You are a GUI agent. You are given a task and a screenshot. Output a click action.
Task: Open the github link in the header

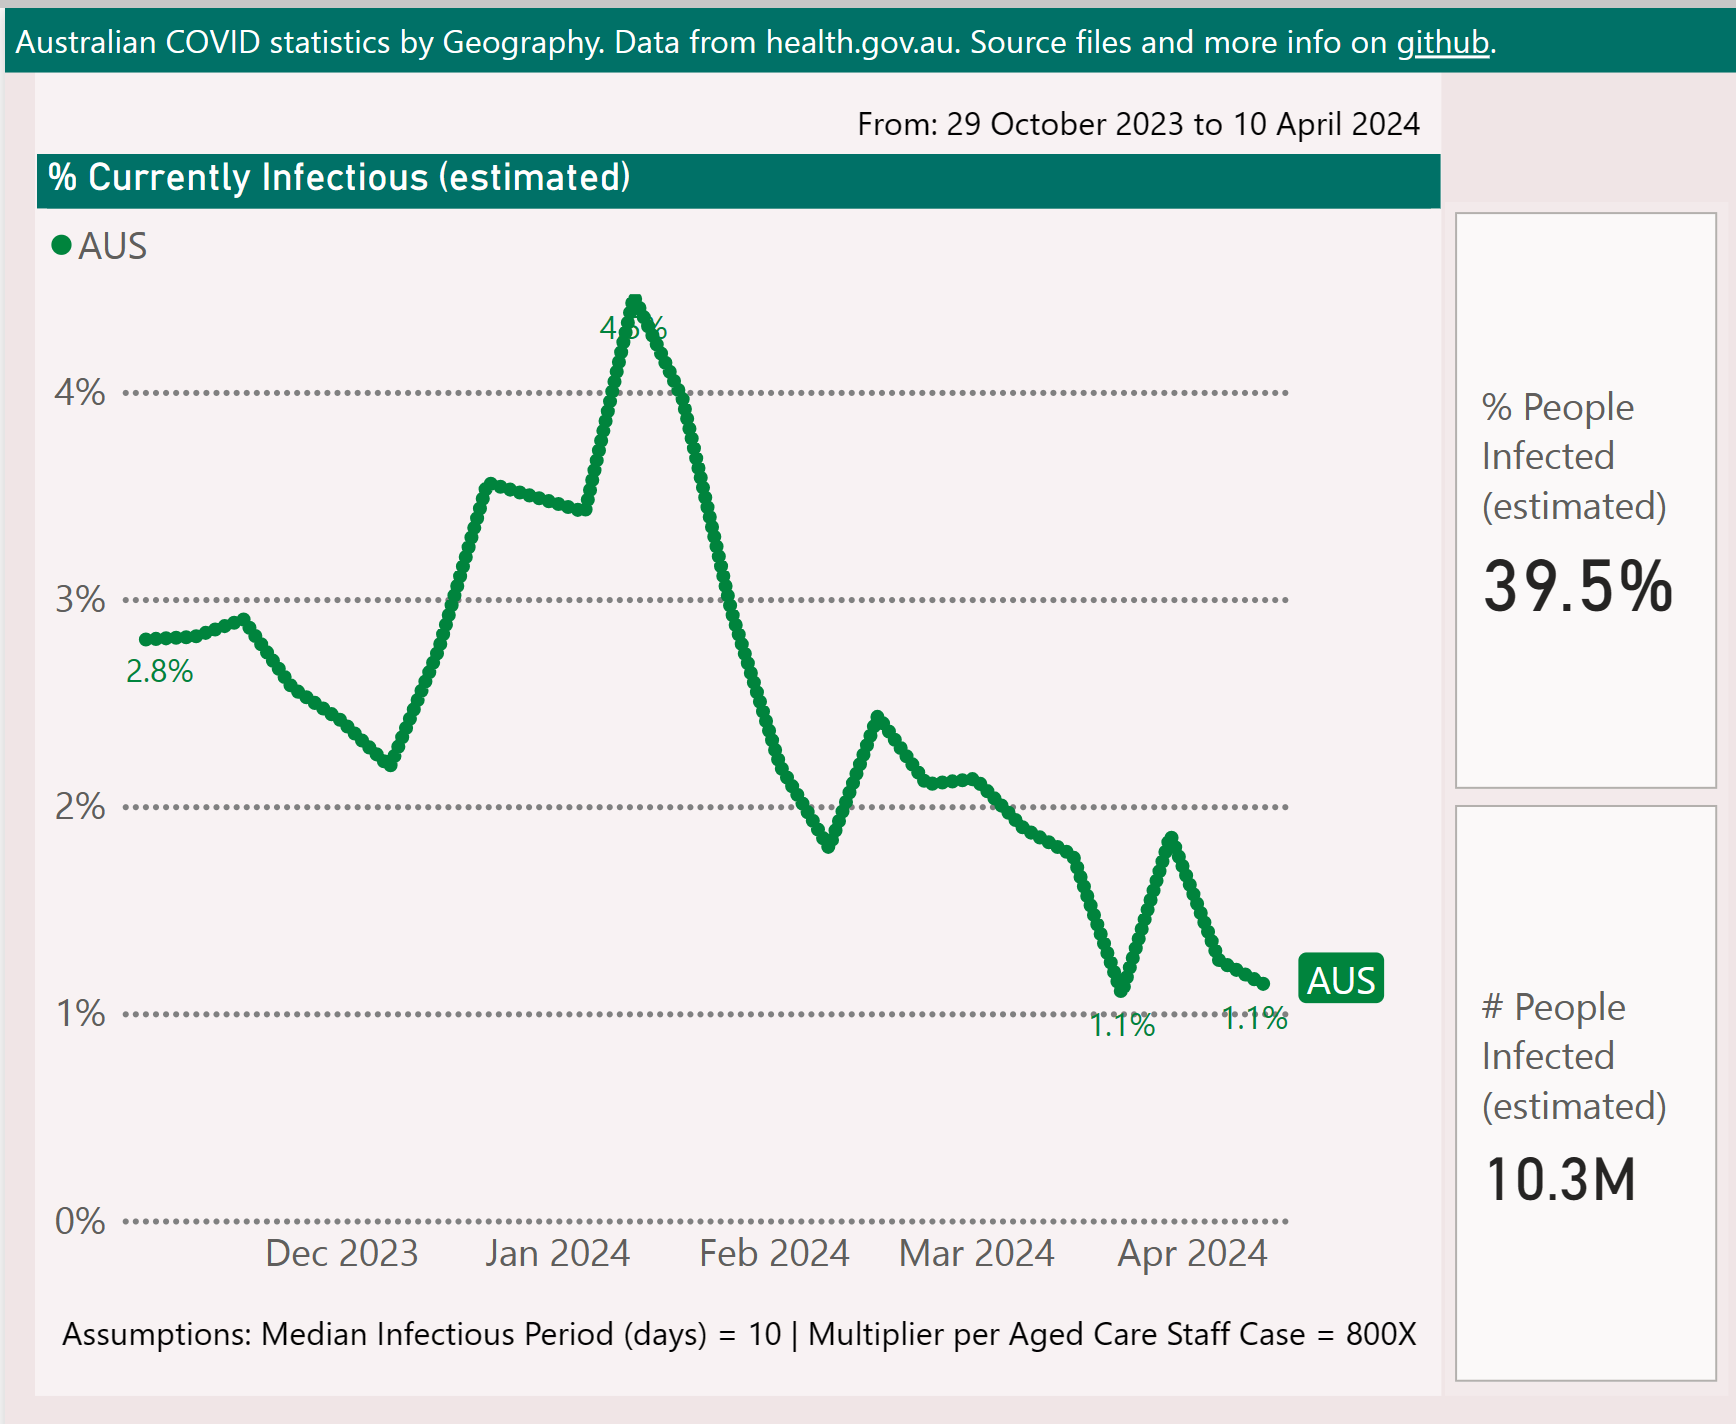pos(1443,42)
